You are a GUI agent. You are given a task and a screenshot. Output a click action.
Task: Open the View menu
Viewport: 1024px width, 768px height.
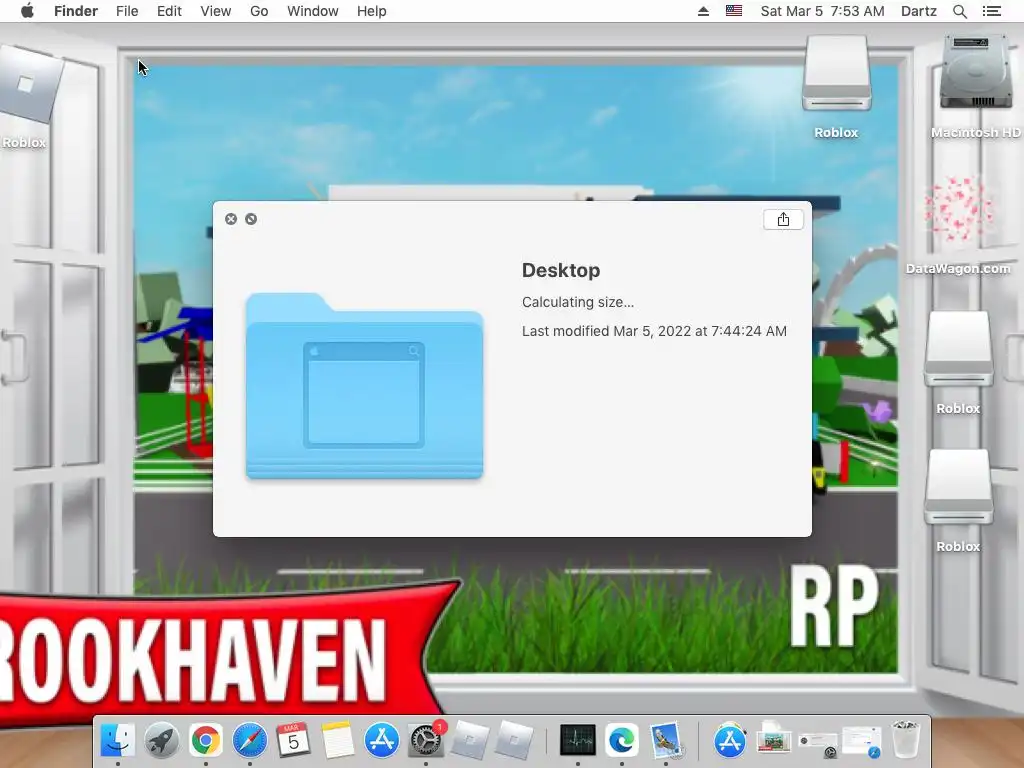point(216,11)
